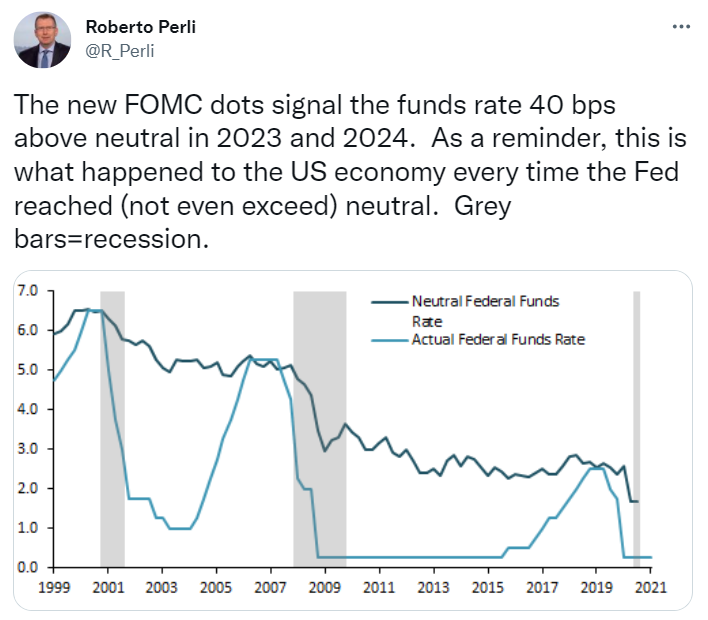Viewport: 708px width, 620px height.
Task: Click the thin grey 2020 recession bar
Action: (x=636, y=430)
